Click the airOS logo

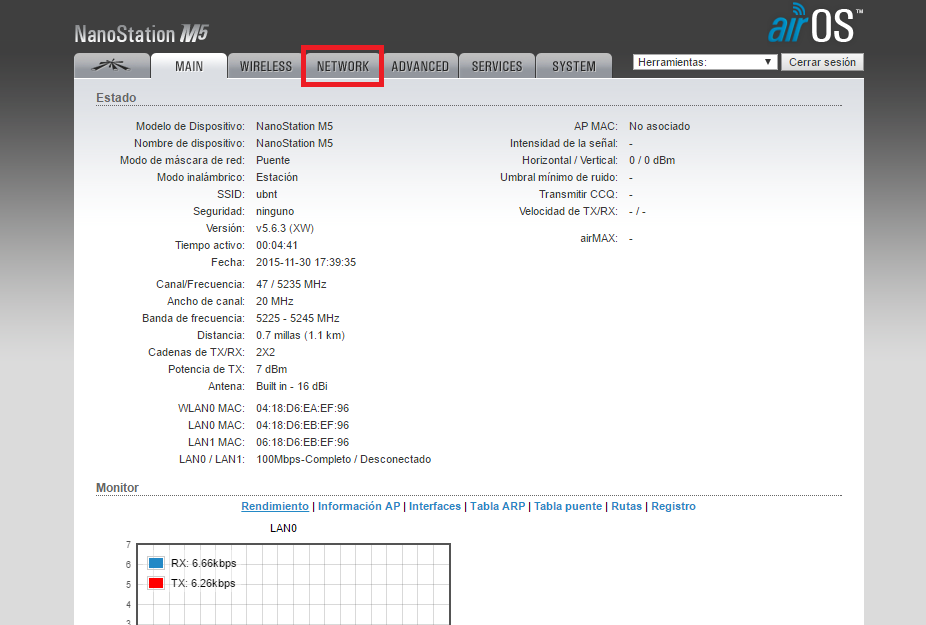(815, 24)
